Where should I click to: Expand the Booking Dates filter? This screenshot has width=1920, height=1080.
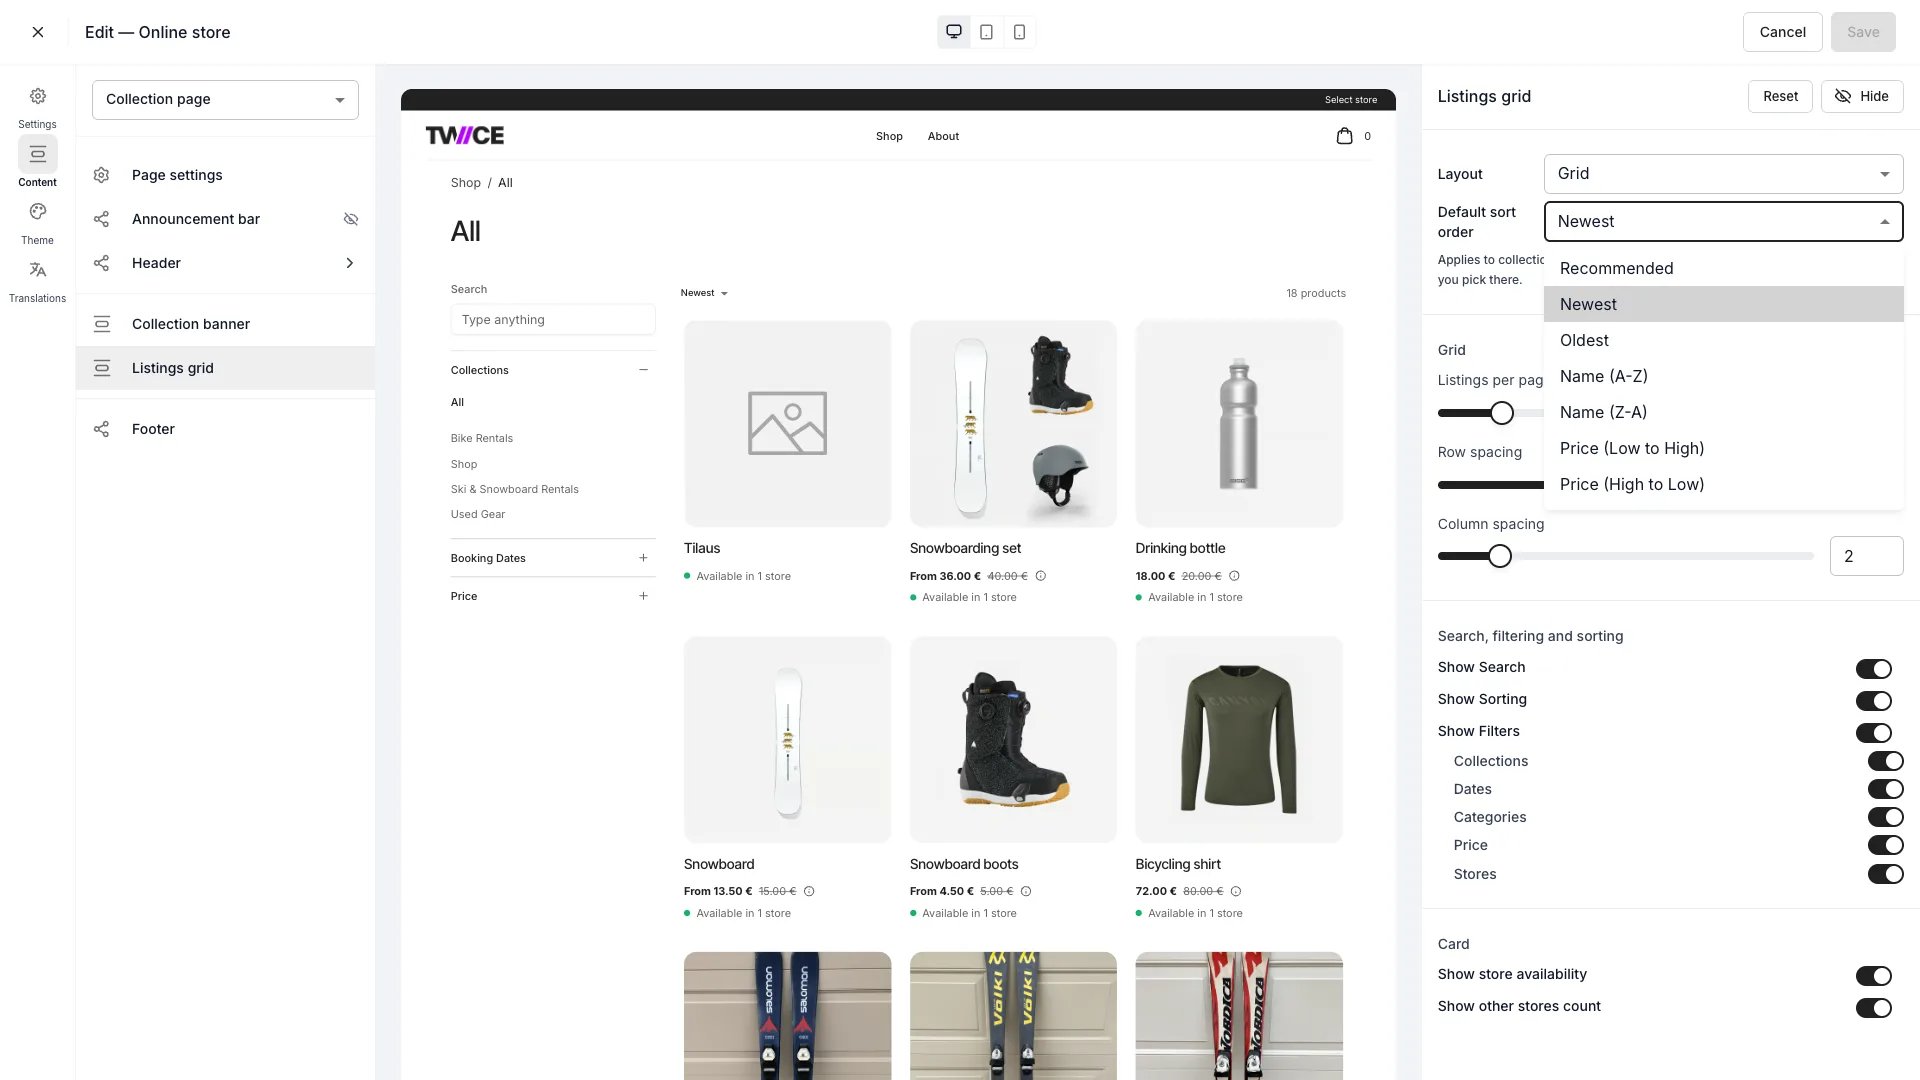(x=552, y=558)
